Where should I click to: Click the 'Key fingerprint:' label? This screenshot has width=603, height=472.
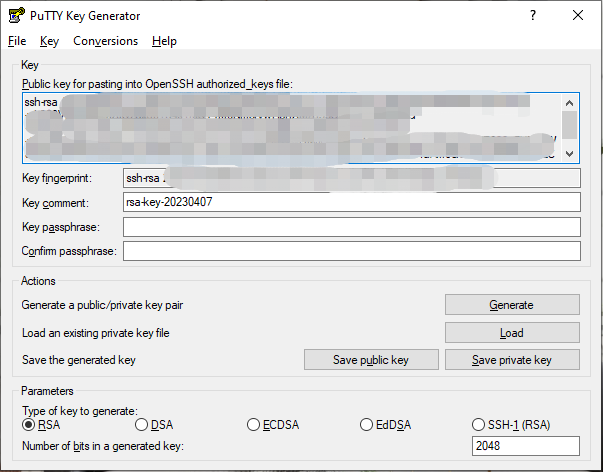click(x=57, y=178)
